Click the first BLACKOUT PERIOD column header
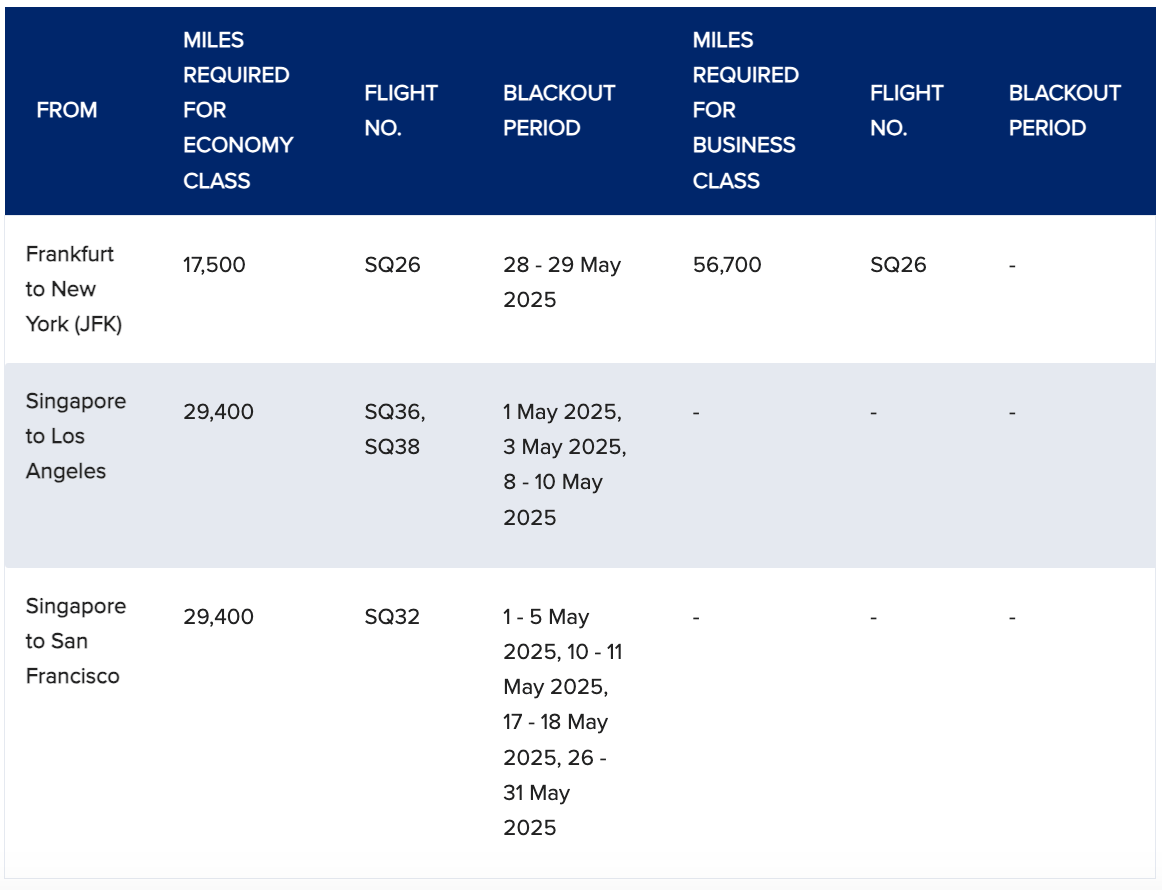This screenshot has width=1162, height=890. click(x=559, y=110)
